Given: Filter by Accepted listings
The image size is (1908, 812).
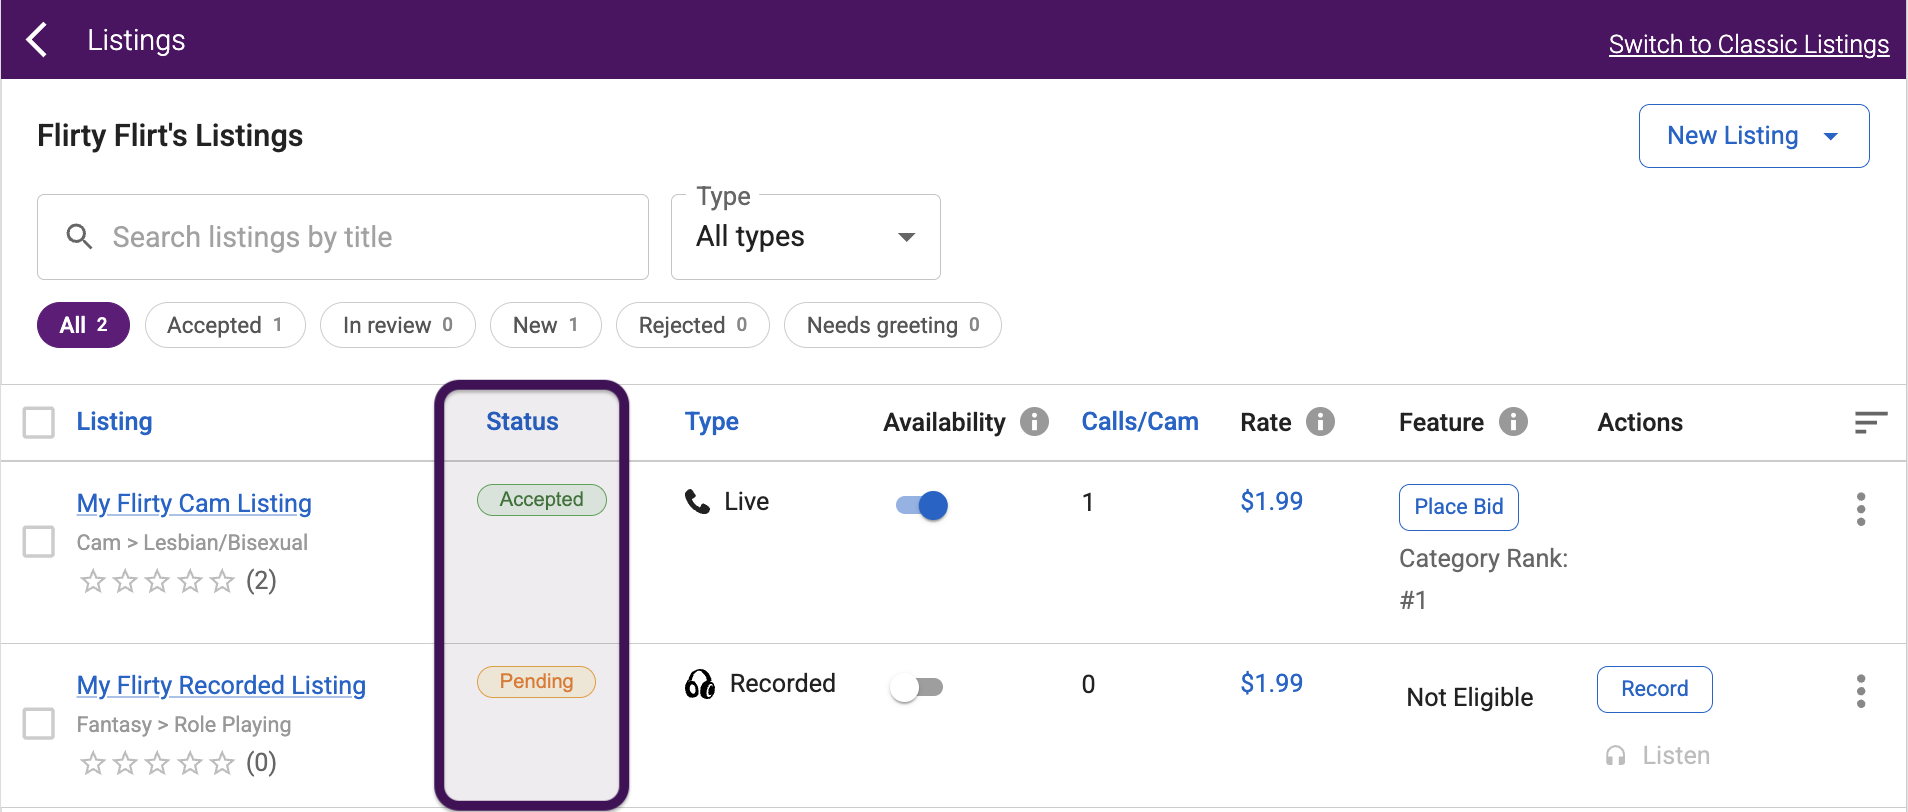Looking at the screenshot, I should tap(225, 325).
